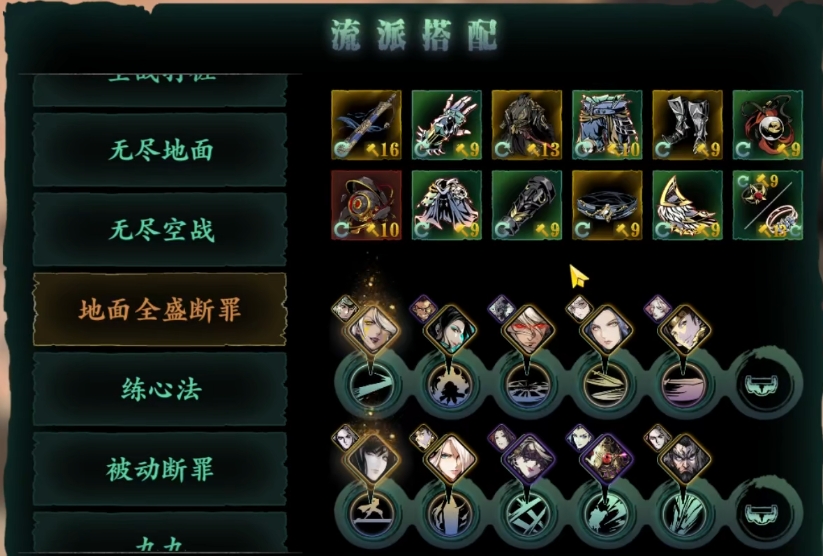This screenshot has width=823, height=556.
Task: Click the spiked gauntlet glove equipment icon
Action: pyautogui.click(x=447, y=124)
